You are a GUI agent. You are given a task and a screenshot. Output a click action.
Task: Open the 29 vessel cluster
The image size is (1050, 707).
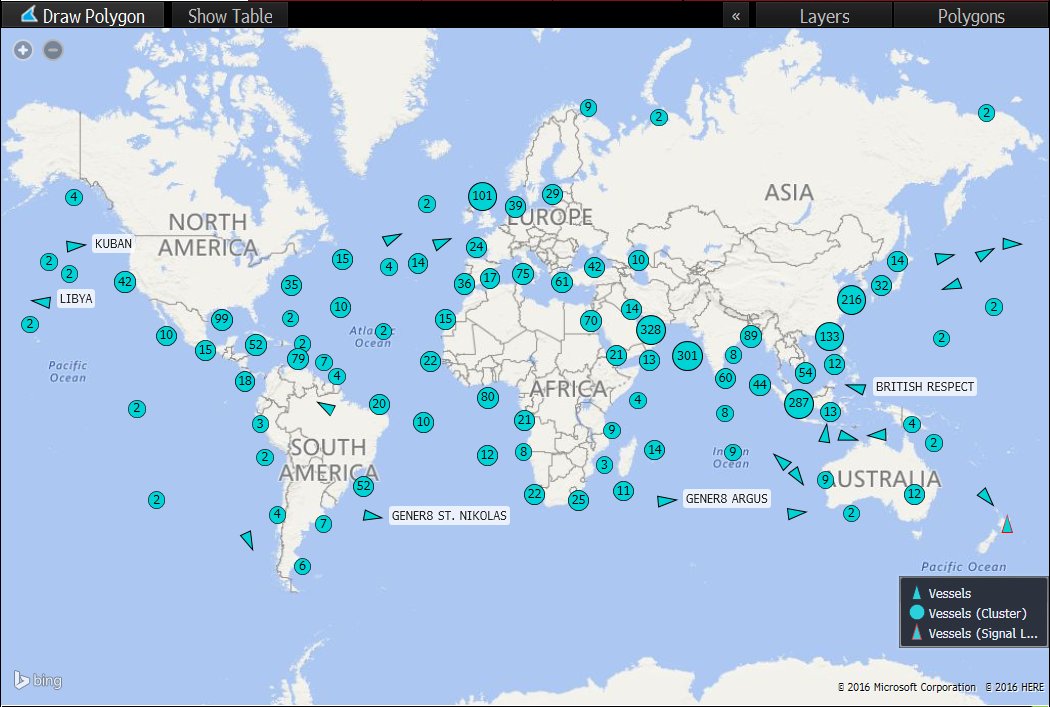[x=552, y=194]
